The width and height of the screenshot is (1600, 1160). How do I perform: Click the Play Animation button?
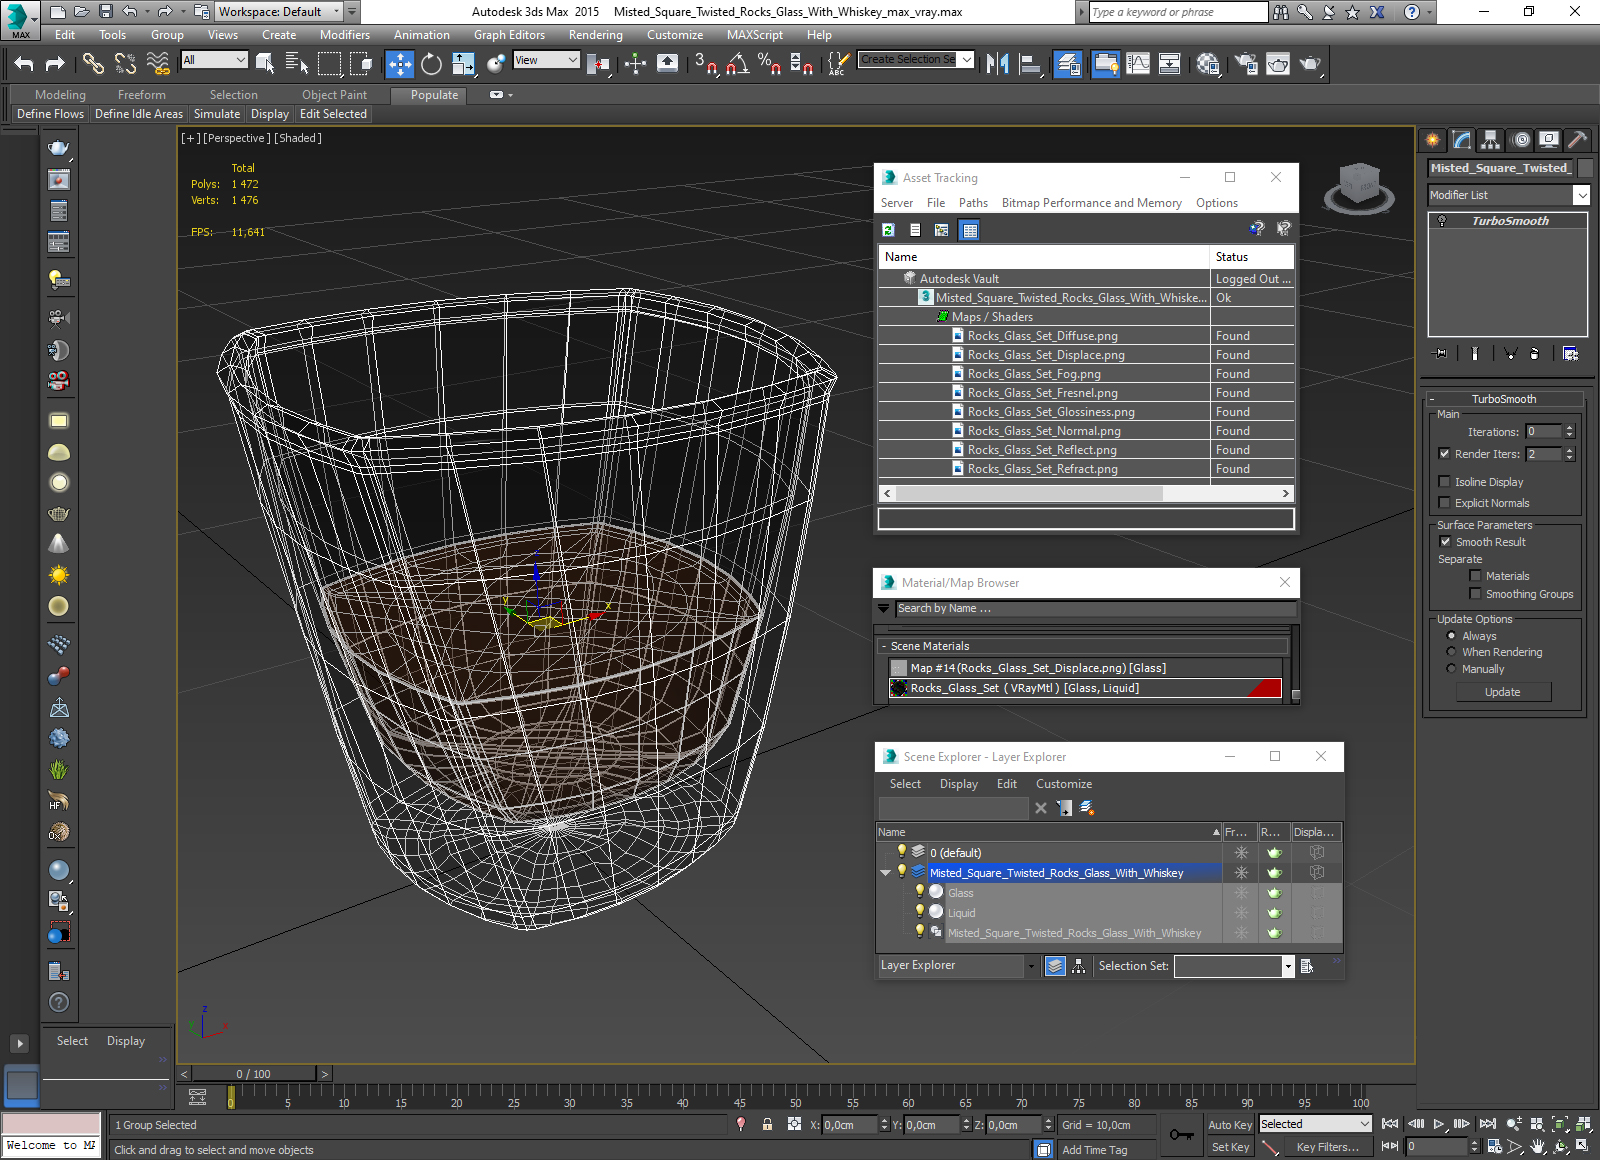(1439, 1124)
